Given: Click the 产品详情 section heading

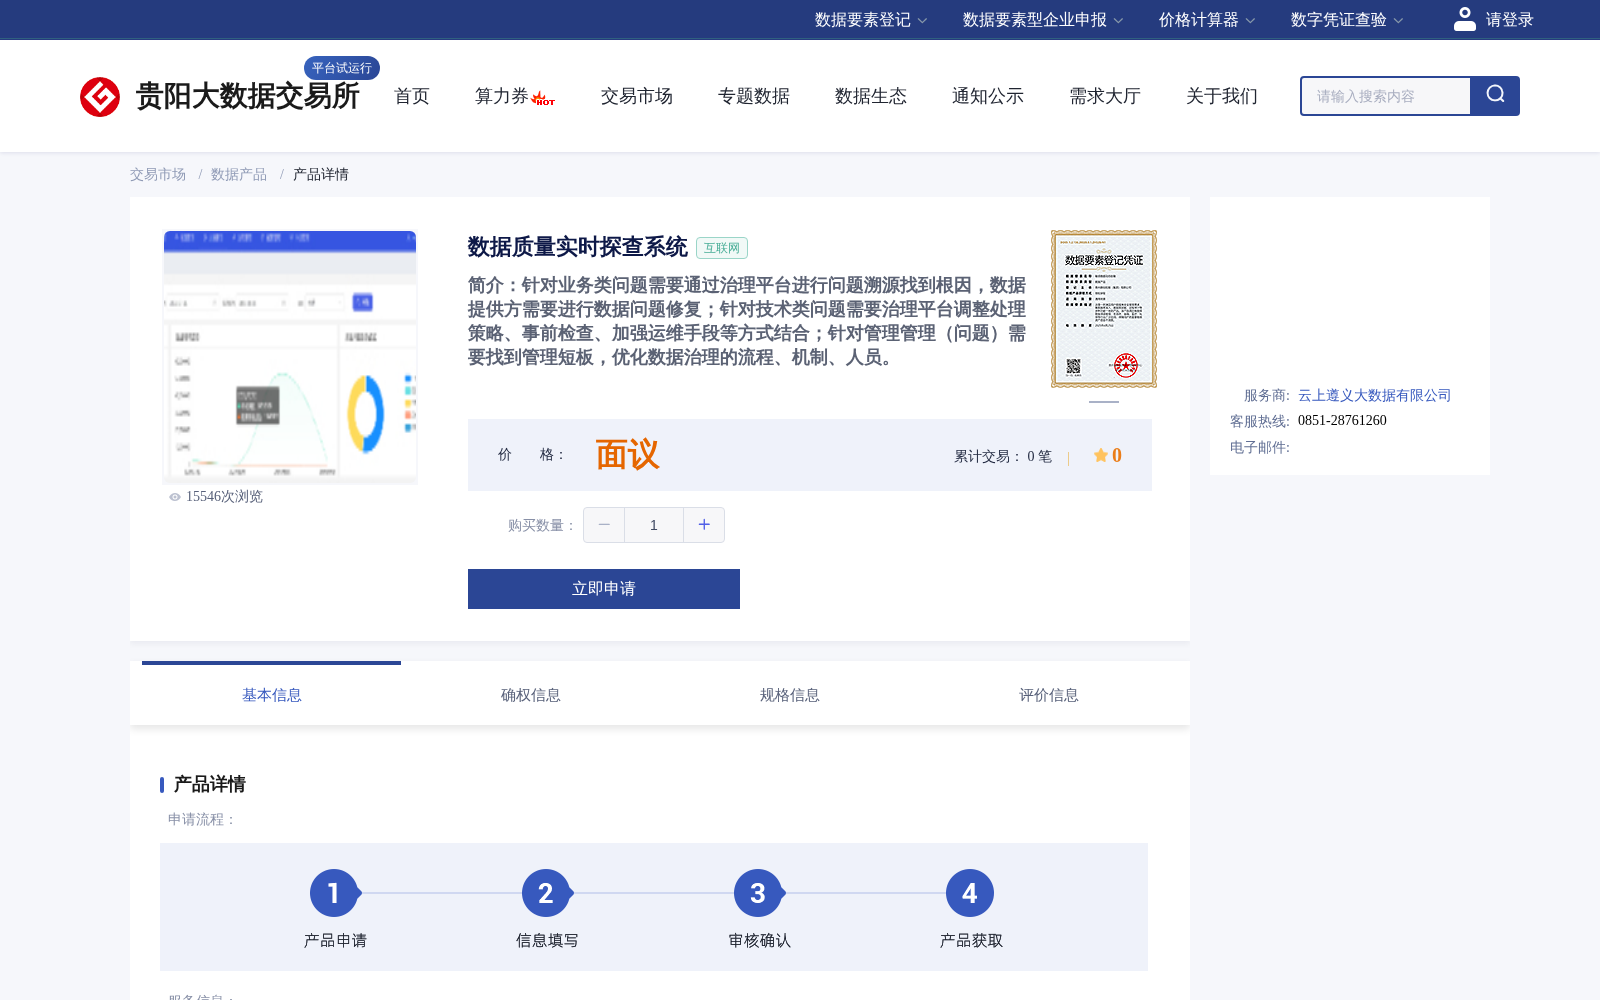Looking at the screenshot, I should click(210, 784).
